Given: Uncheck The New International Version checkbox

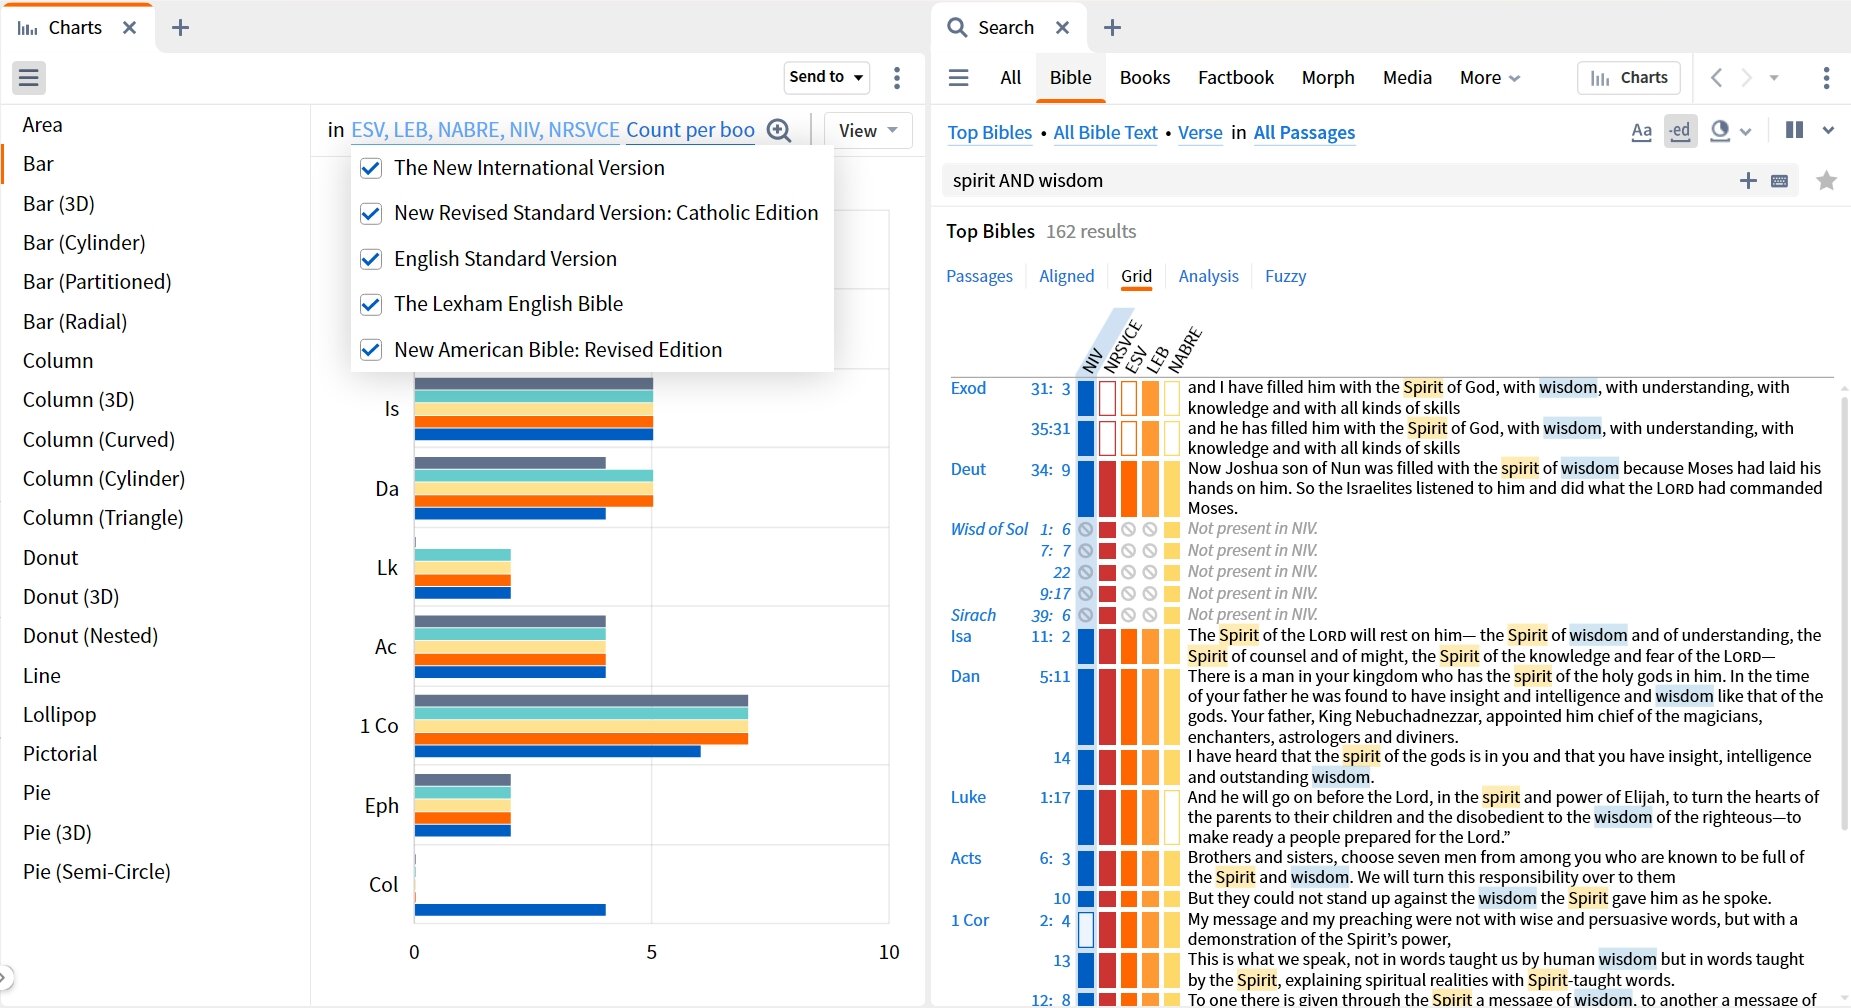Looking at the screenshot, I should (371, 168).
